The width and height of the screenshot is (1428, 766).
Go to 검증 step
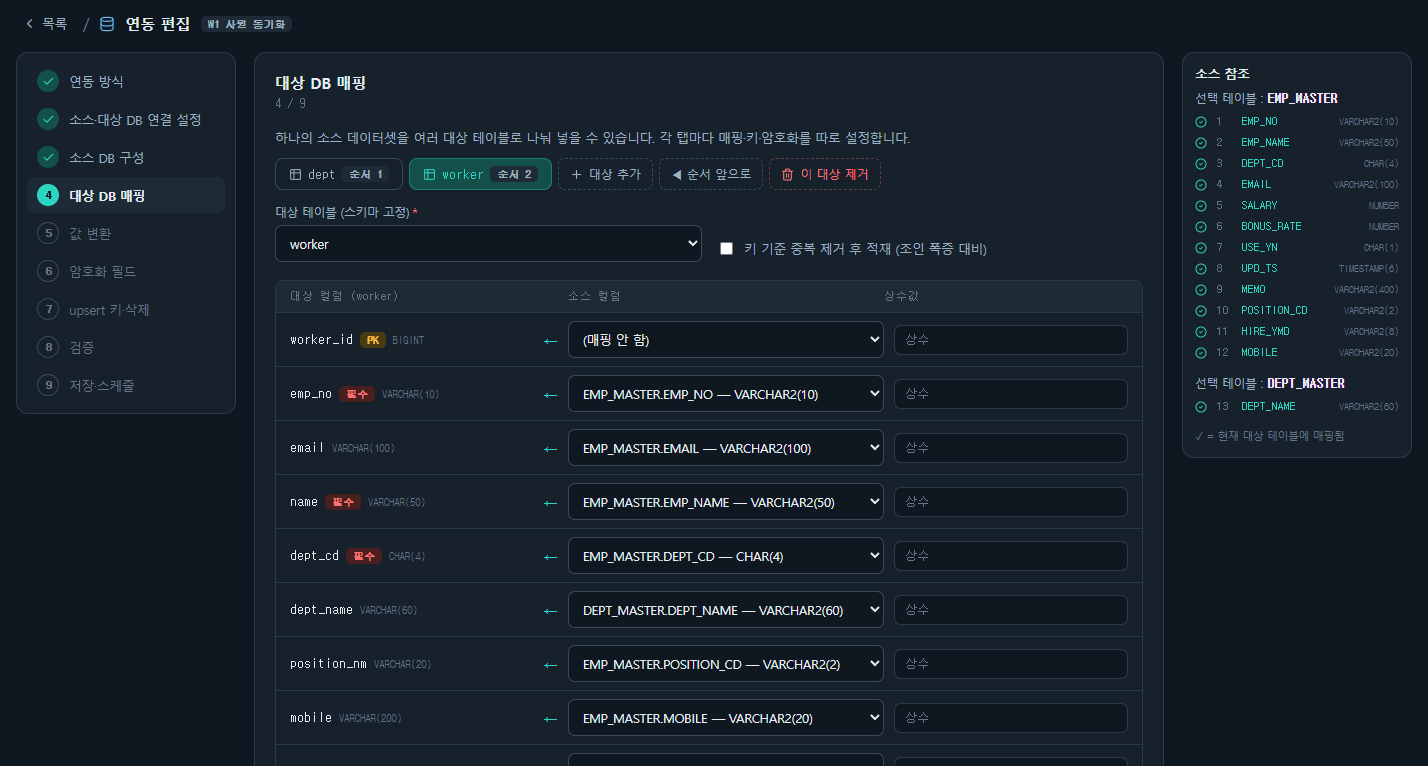point(126,347)
